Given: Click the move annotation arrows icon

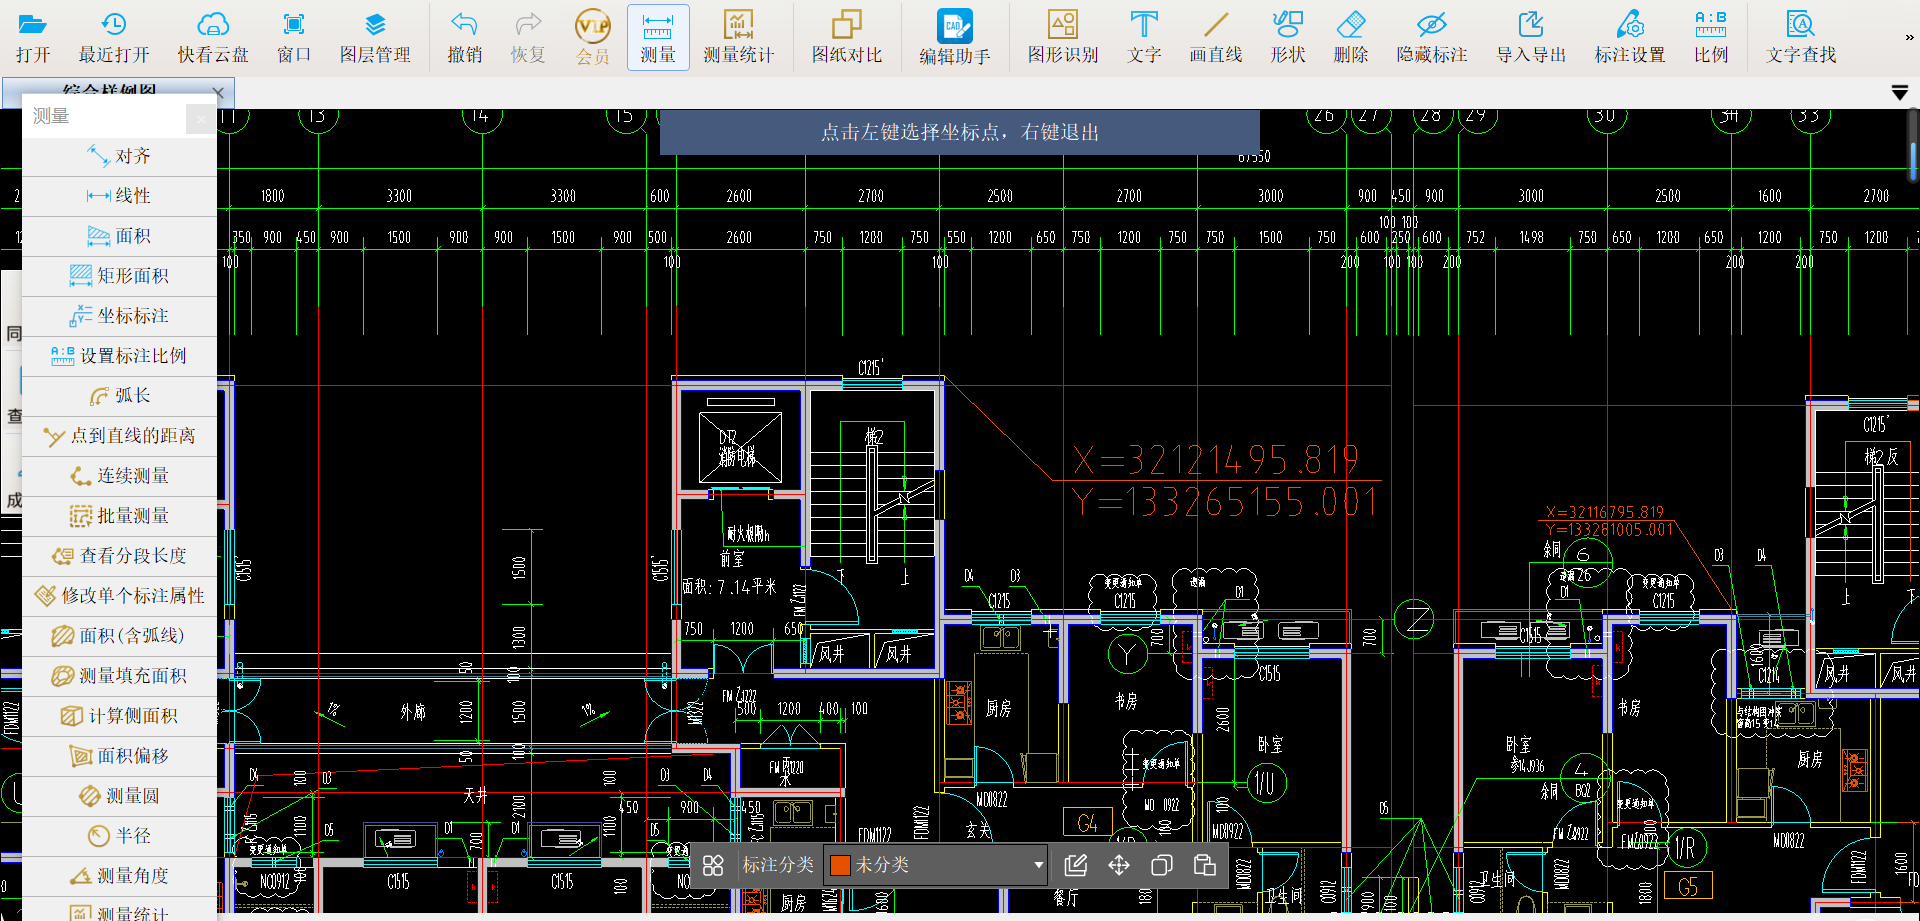Looking at the screenshot, I should 1119,865.
